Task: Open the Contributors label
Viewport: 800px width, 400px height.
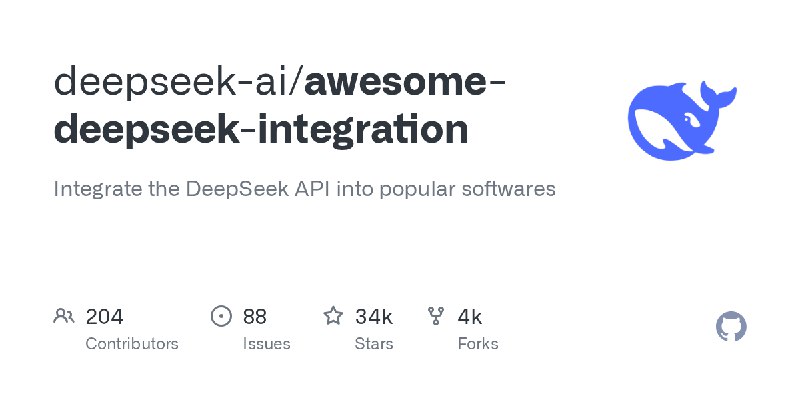Action: coord(132,344)
